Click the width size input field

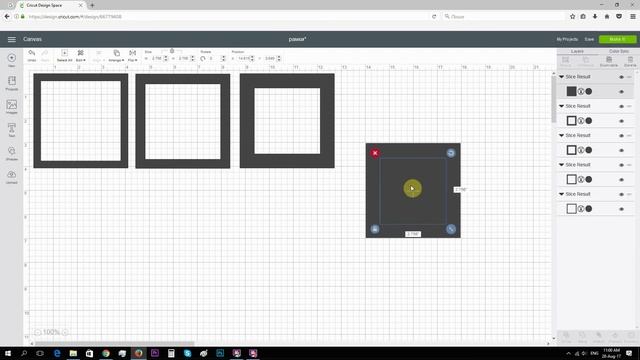[157, 59]
